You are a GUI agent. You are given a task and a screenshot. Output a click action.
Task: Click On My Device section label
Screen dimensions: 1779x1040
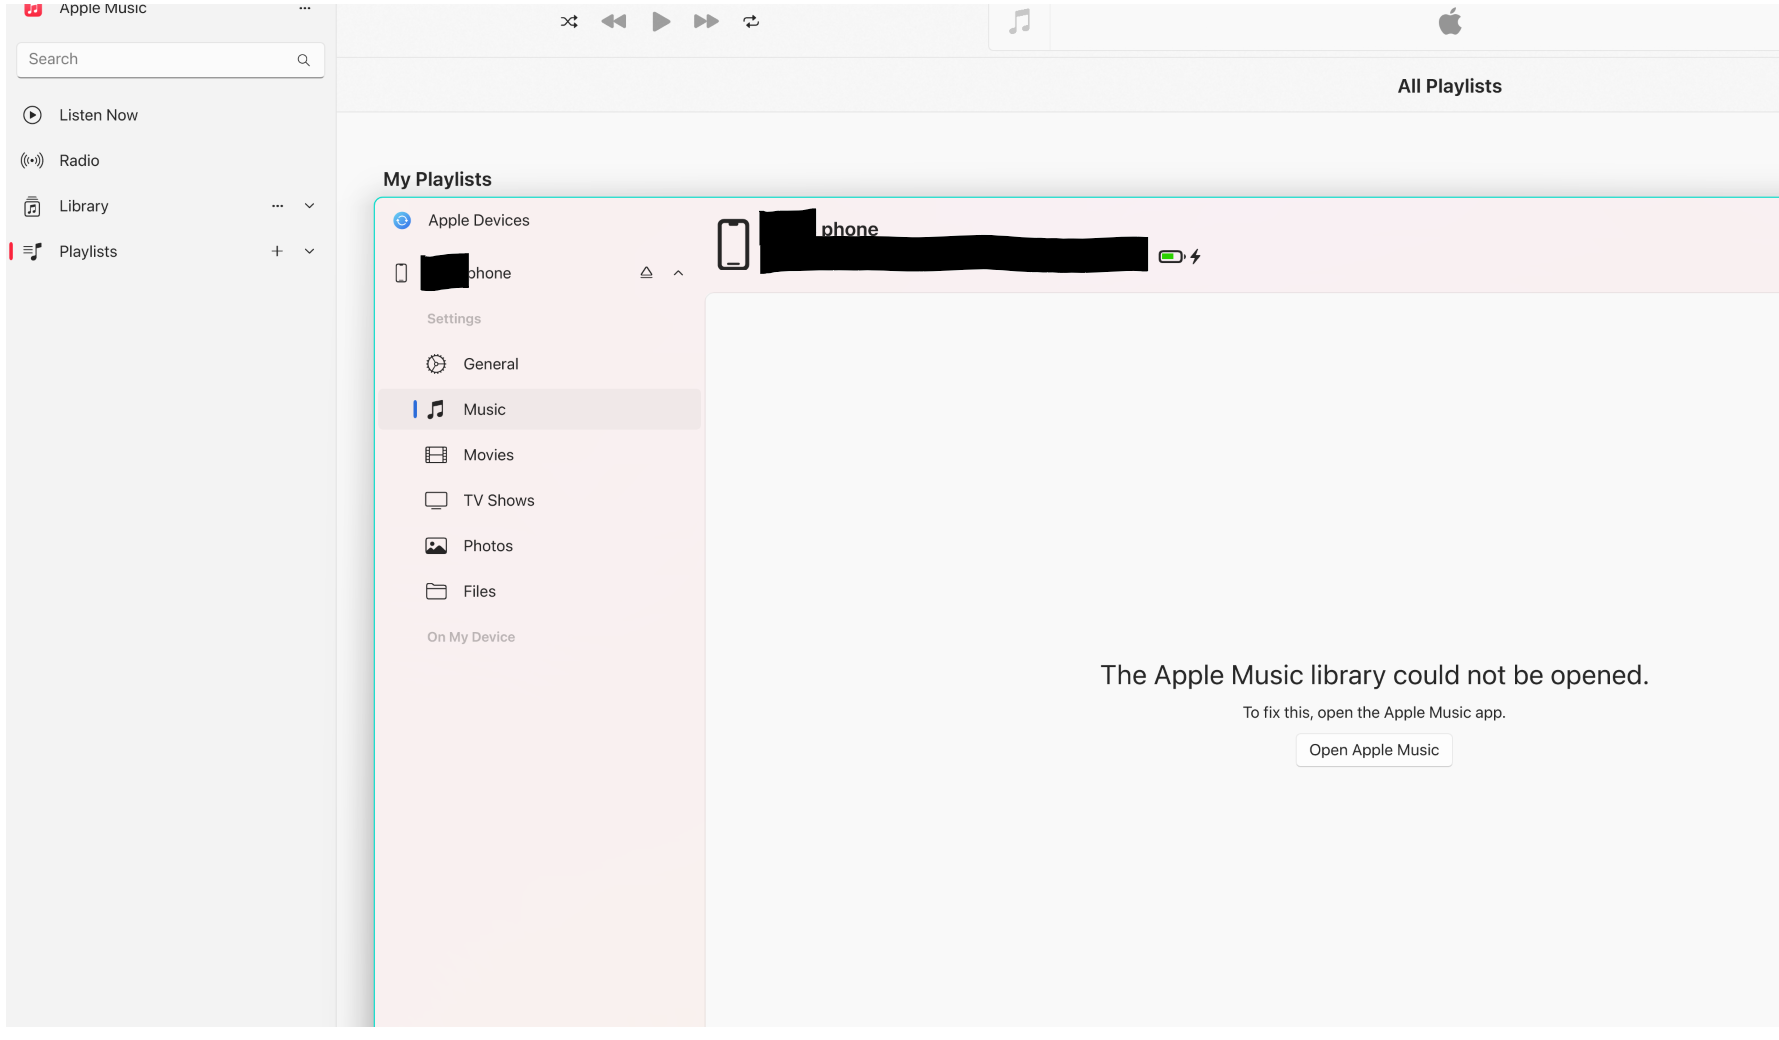point(471,637)
